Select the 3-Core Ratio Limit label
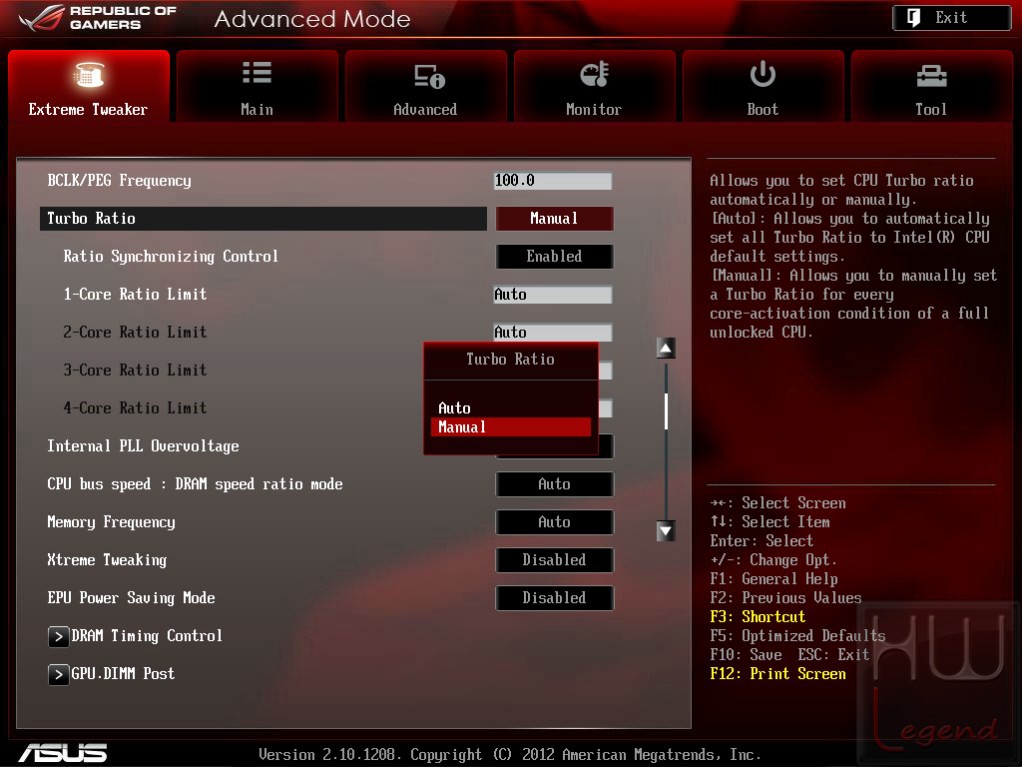The height and width of the screenshot is (767, 1022). pyautogui.click(x=135, y=370)
